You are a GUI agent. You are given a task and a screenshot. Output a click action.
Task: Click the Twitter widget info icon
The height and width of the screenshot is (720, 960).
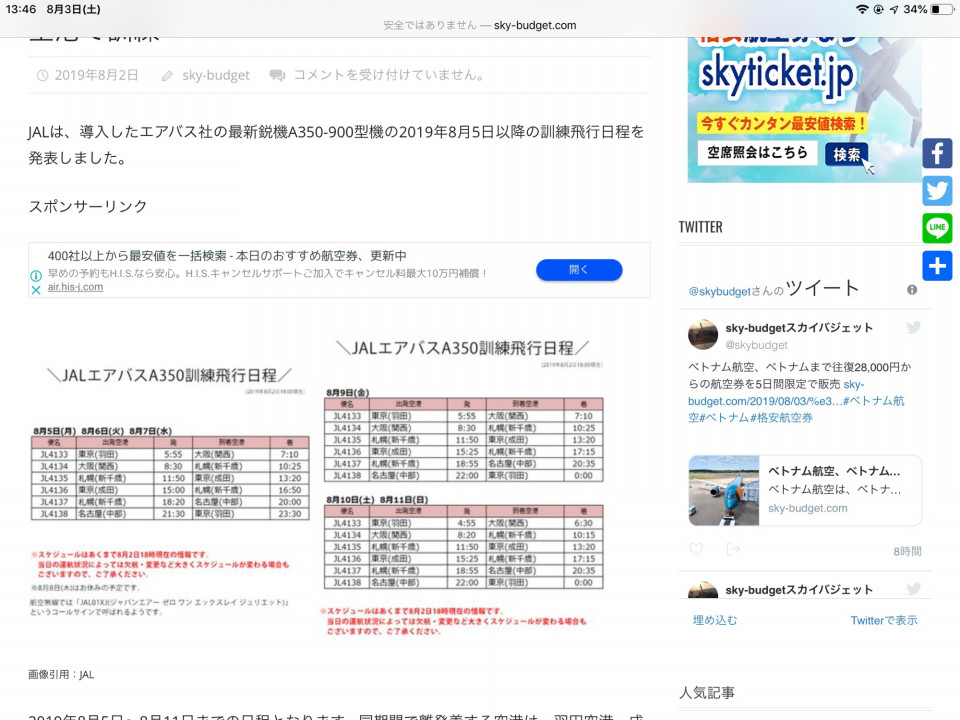pyautogui.click(x=912, y=290)
